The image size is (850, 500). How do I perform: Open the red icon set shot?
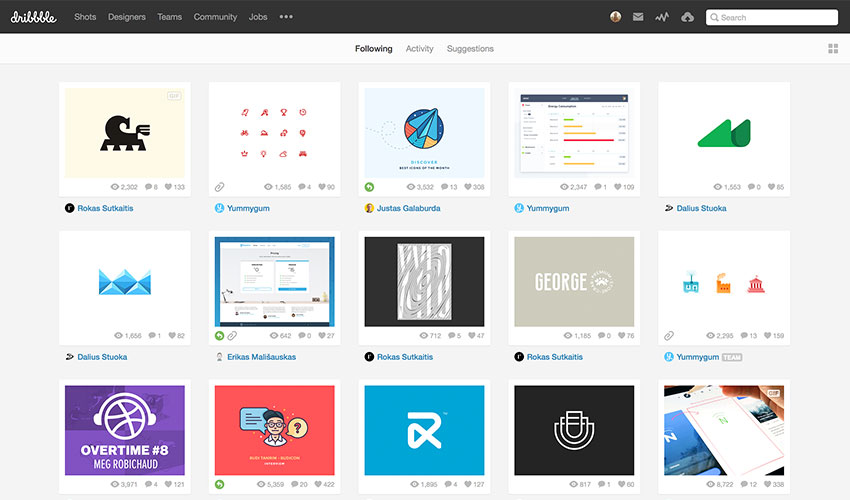click(274, 133)
